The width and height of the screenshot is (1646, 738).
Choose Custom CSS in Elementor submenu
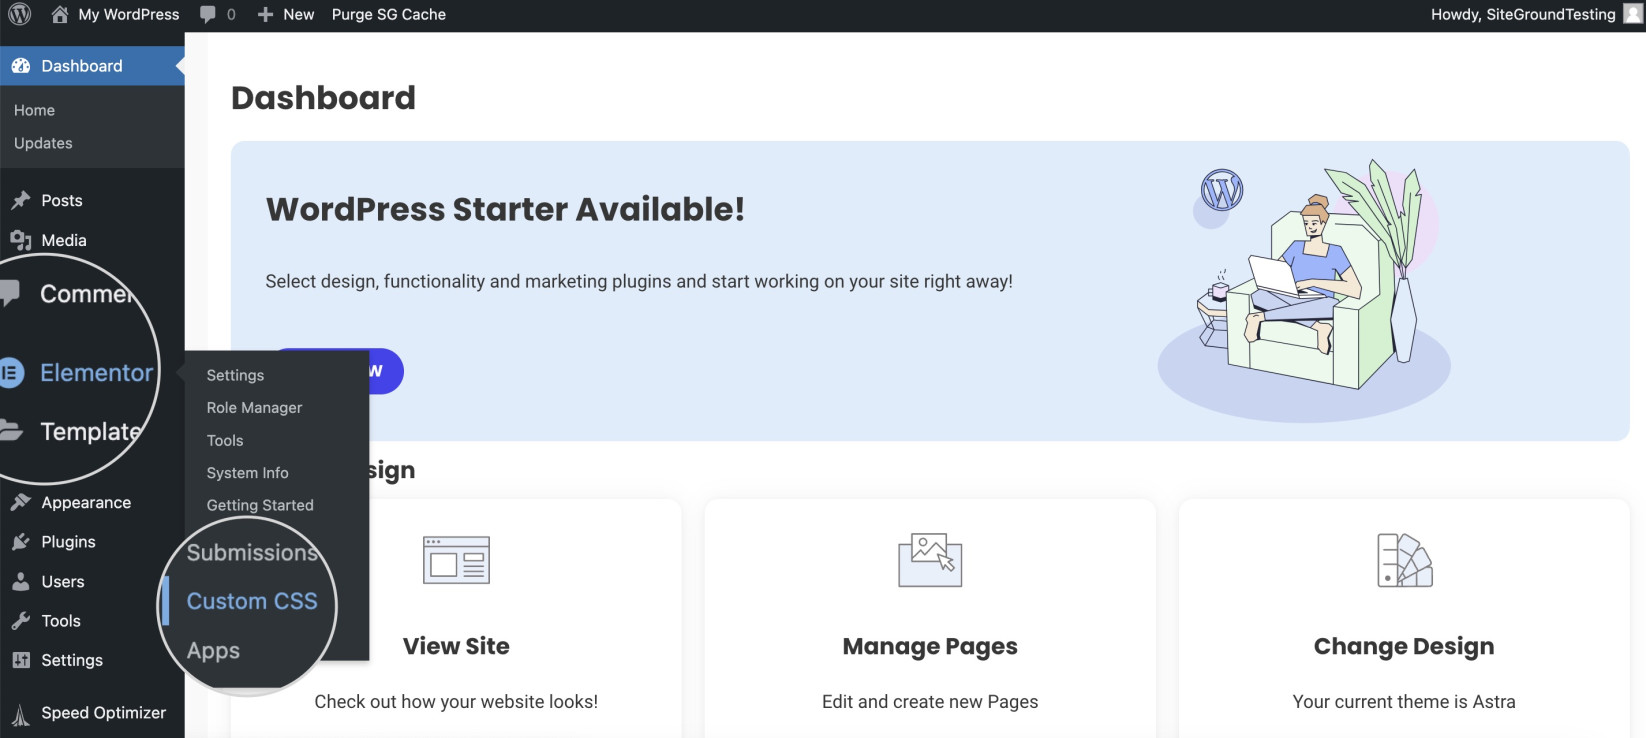(252, 601)
